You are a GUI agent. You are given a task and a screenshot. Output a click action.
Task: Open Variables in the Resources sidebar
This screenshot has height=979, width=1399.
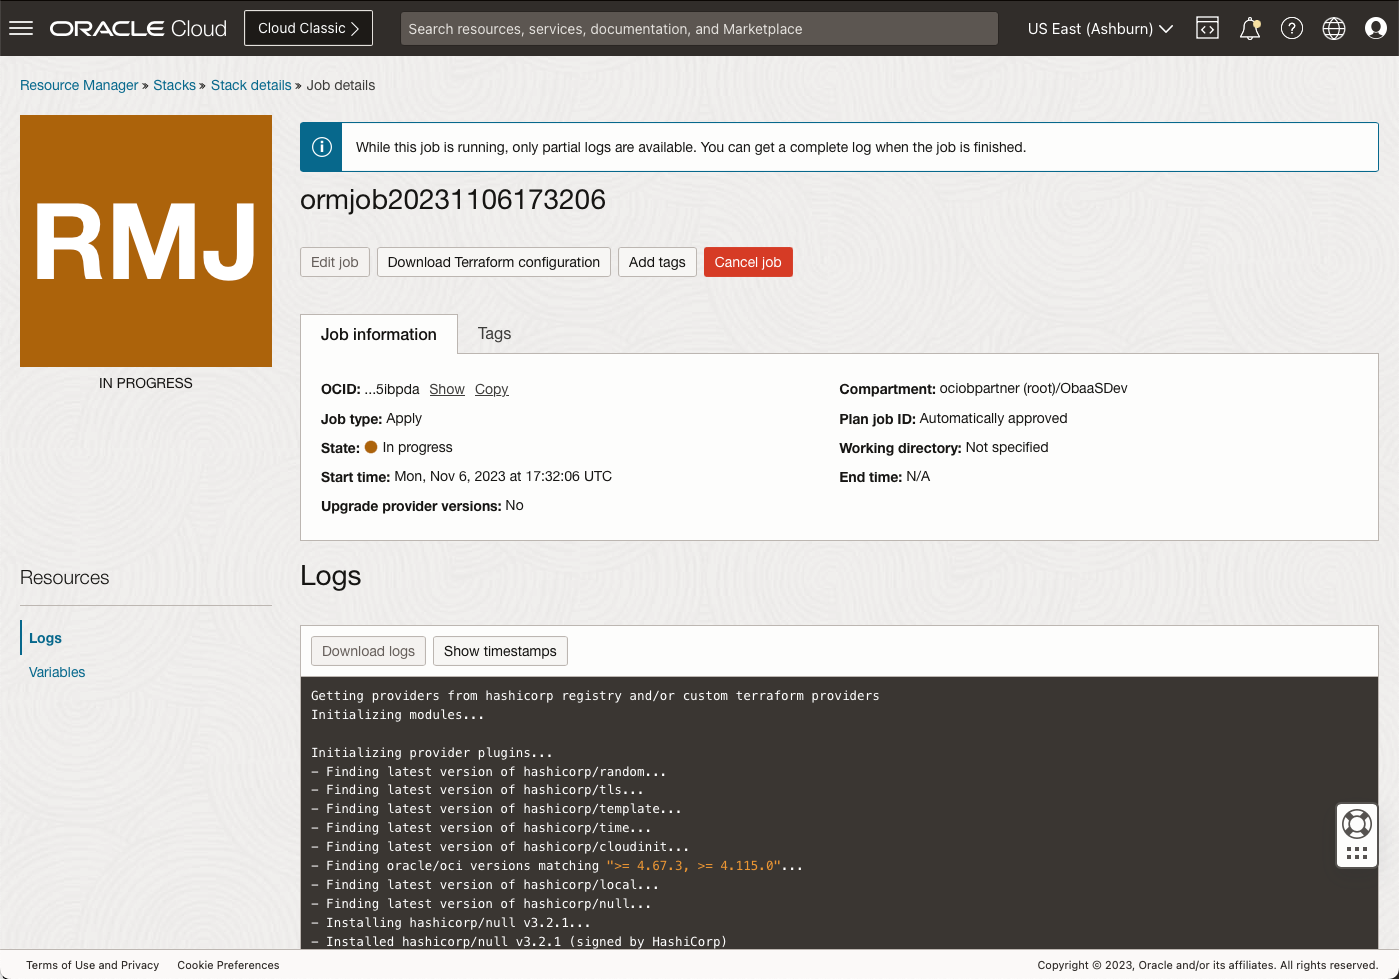[56, 671]
